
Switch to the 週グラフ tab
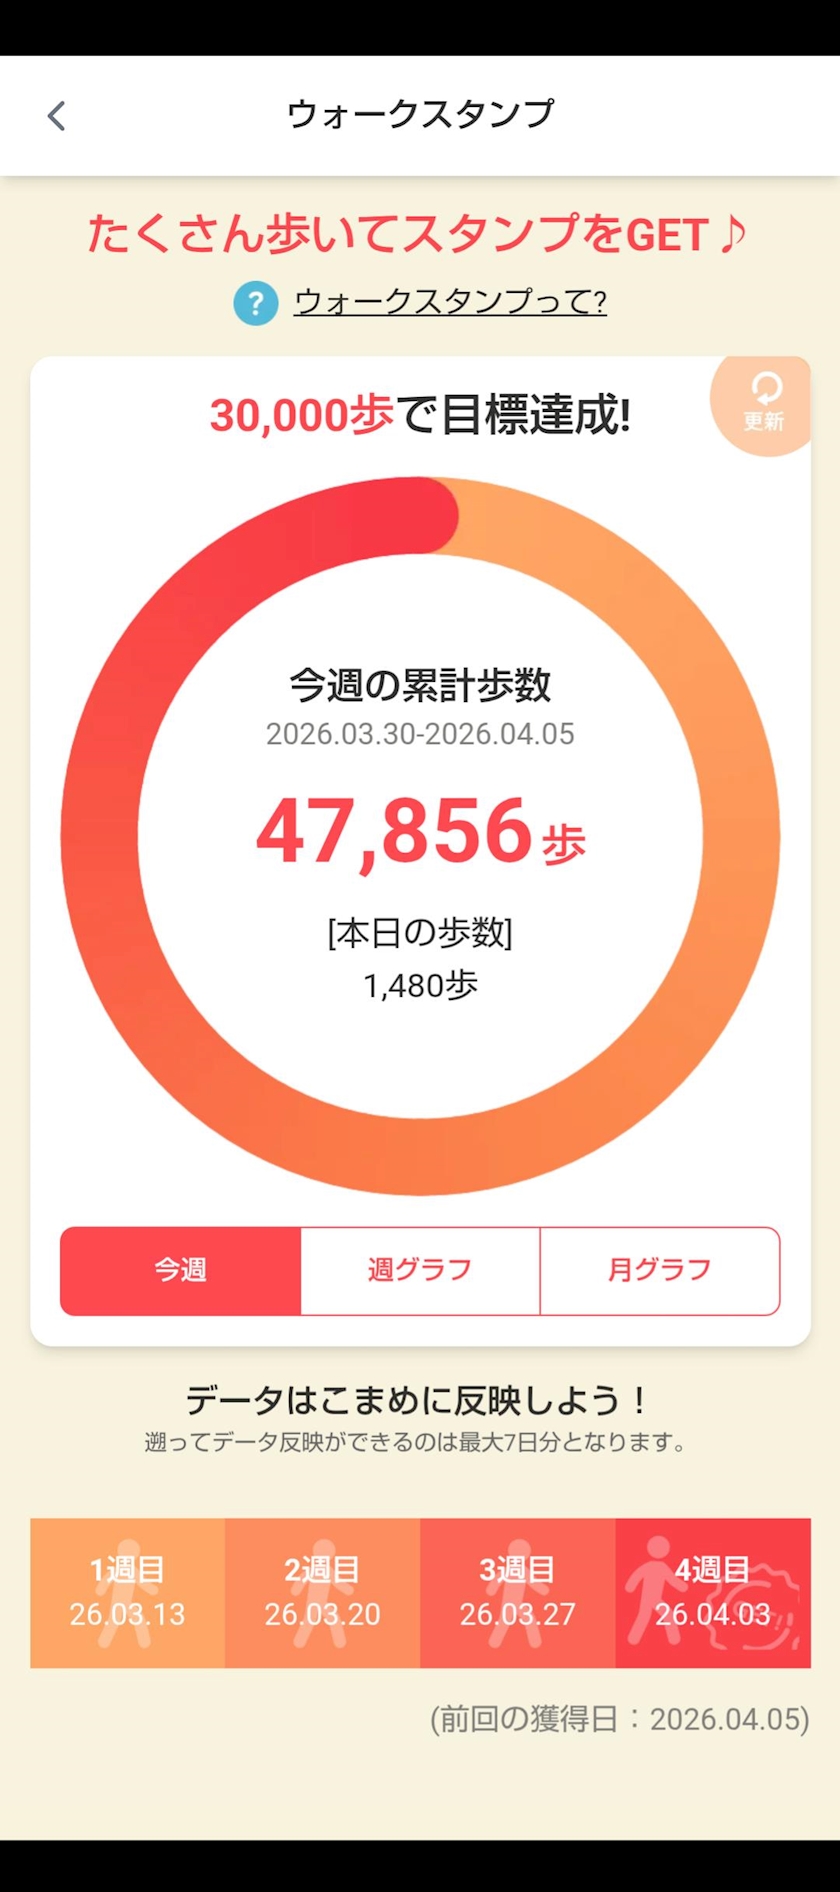(420, 1271)
